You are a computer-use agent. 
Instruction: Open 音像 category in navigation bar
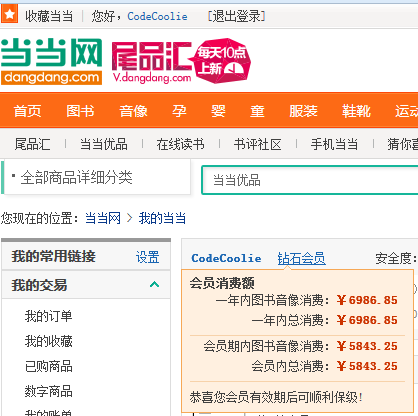click(x=133, y=111)
